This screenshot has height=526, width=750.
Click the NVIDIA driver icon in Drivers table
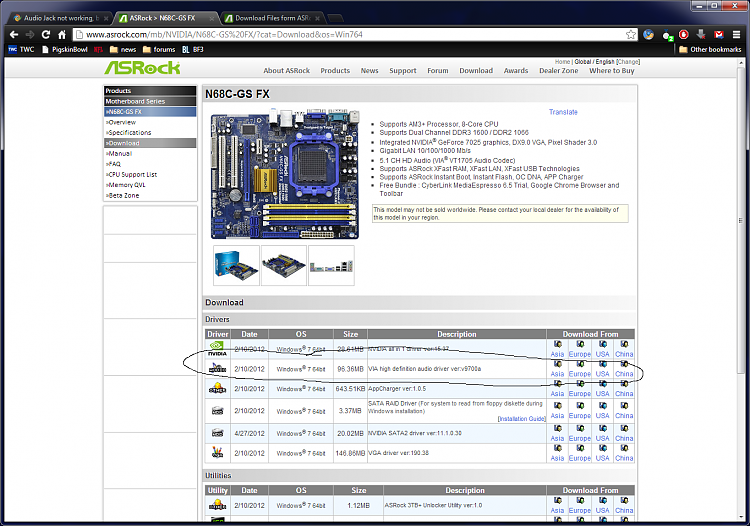click(217, 349)
